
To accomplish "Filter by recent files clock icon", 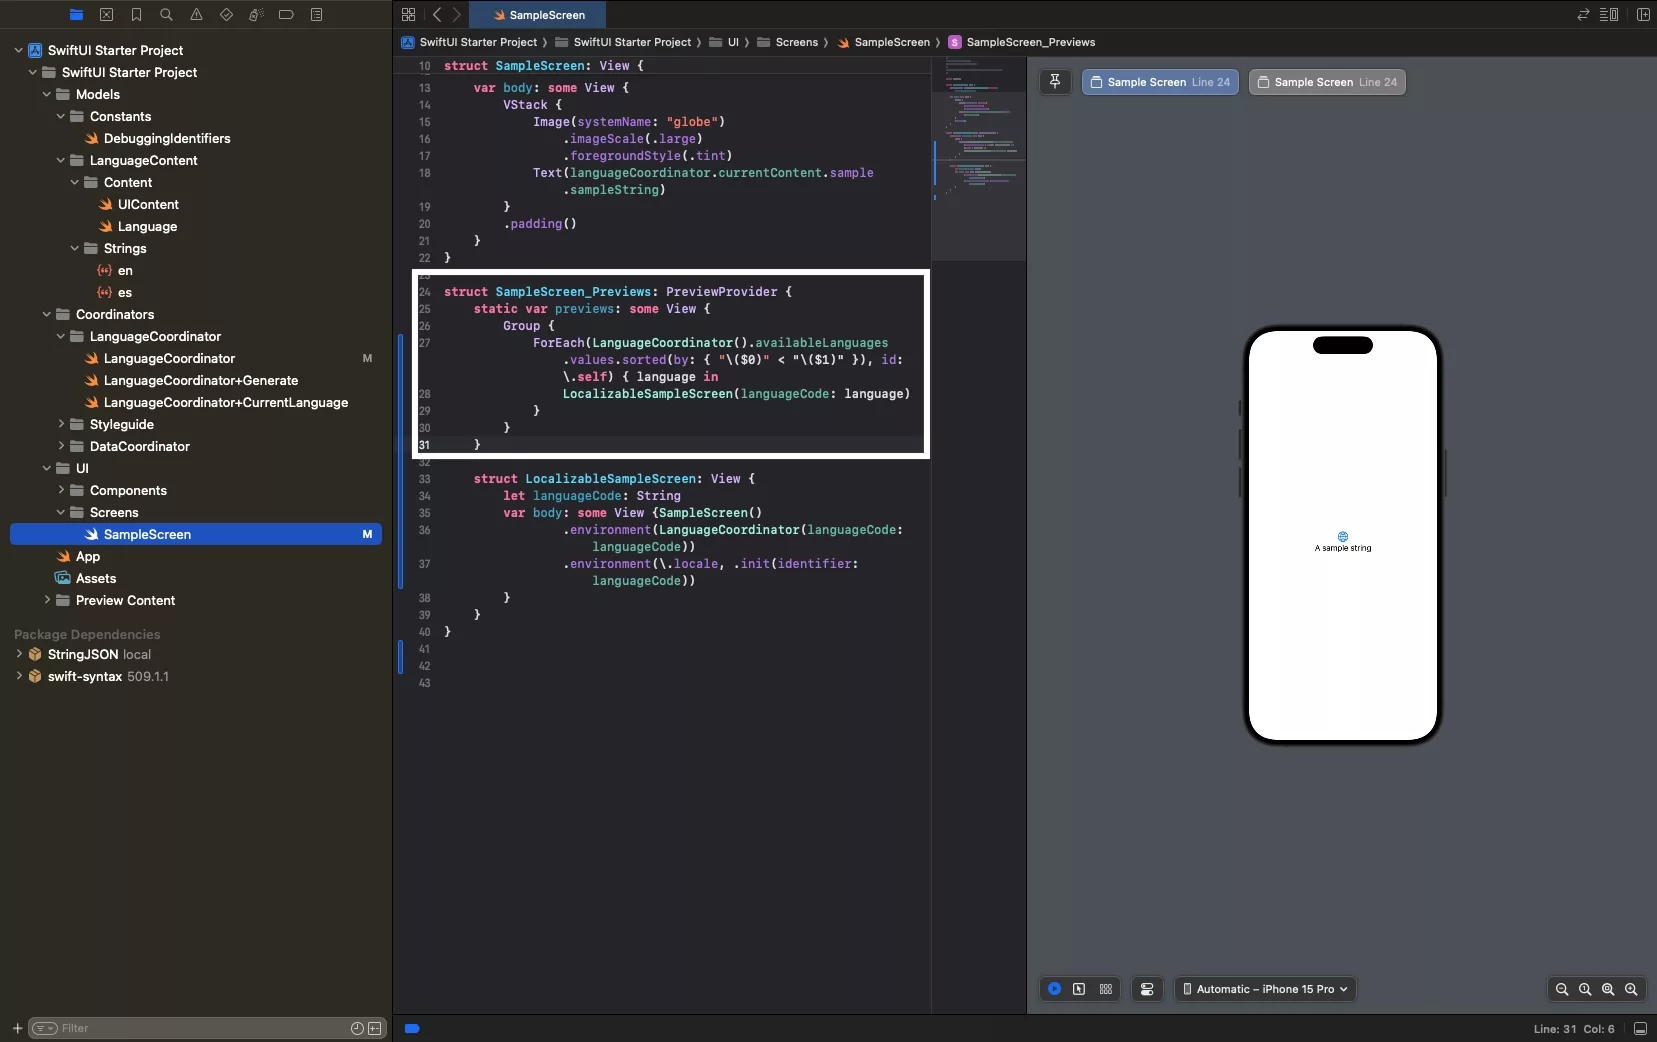I will pos(357,1028).
